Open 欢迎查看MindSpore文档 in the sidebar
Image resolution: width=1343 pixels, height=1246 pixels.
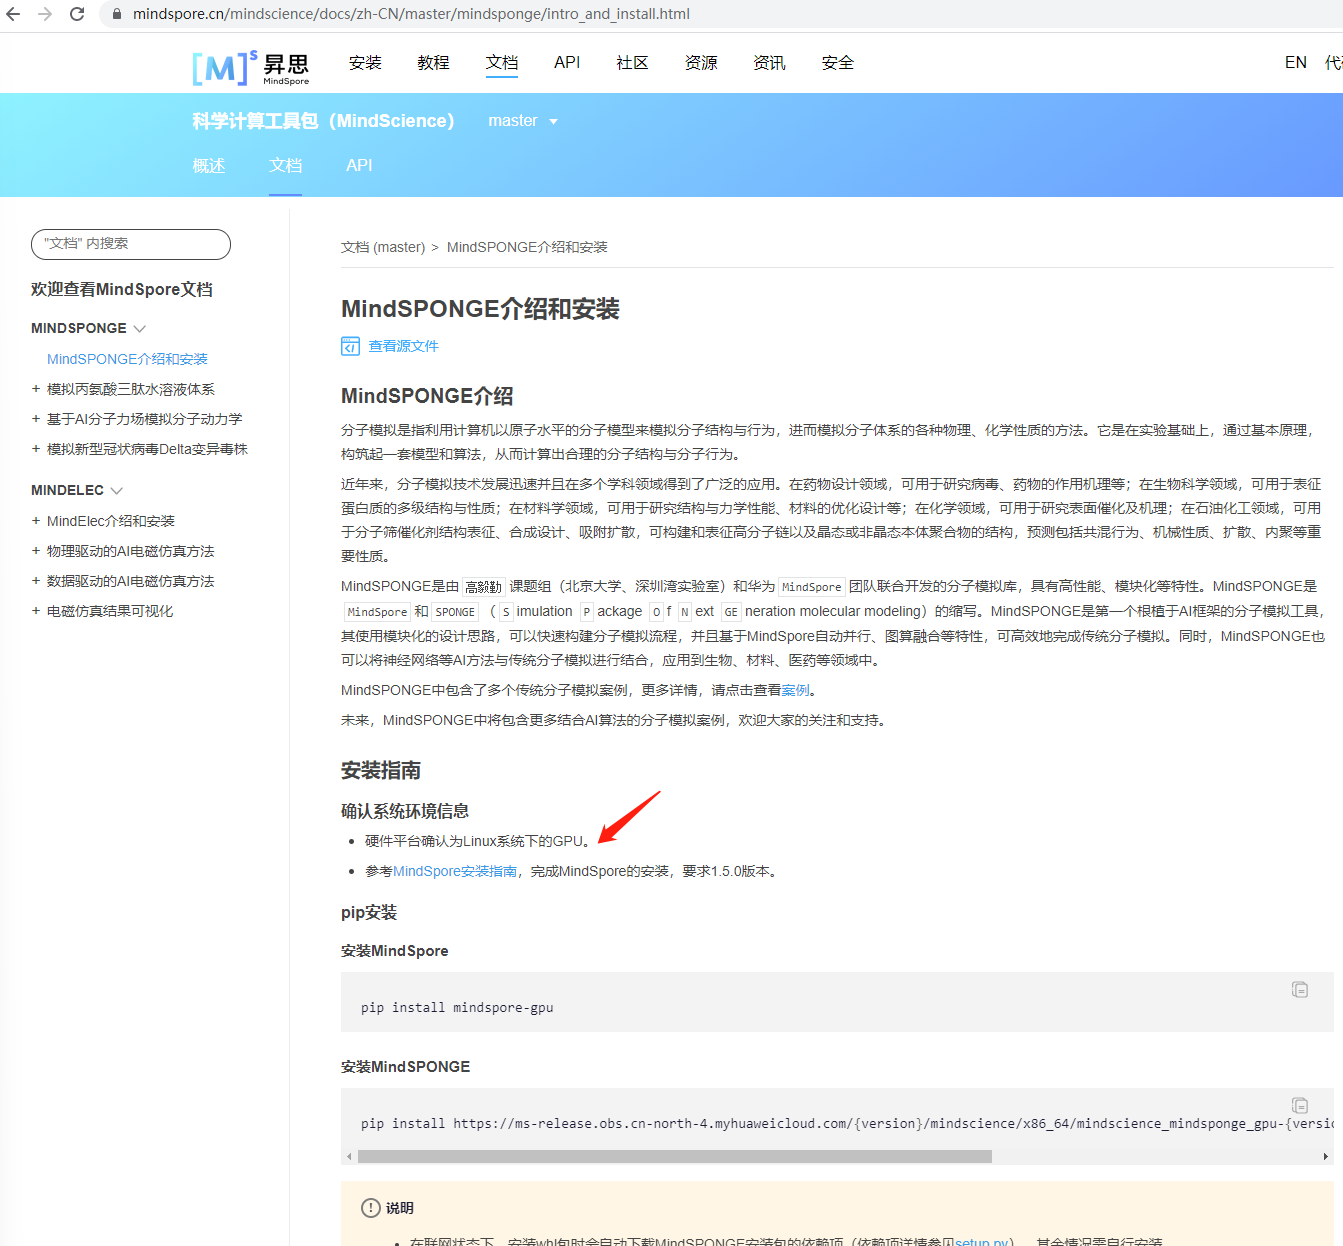[x=122, y=289]
